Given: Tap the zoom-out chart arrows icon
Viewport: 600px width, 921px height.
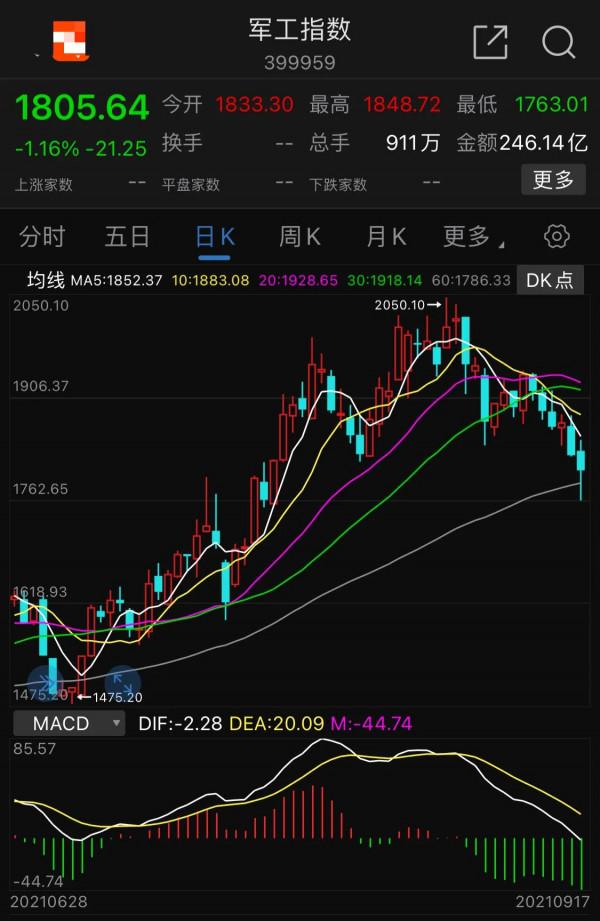Looking at the screenshot, I should click(x=45, y=682).
